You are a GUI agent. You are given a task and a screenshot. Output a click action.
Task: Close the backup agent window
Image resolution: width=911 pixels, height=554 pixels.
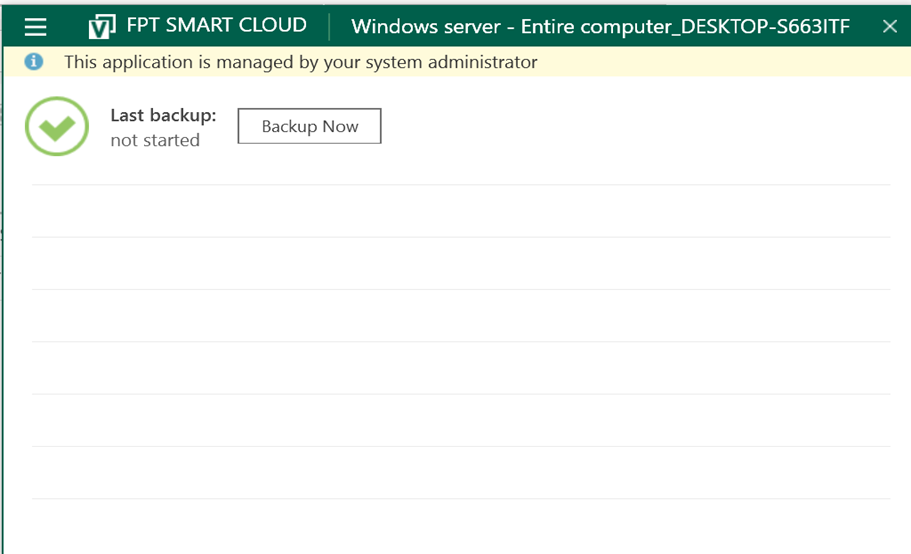tap(889, 26)
